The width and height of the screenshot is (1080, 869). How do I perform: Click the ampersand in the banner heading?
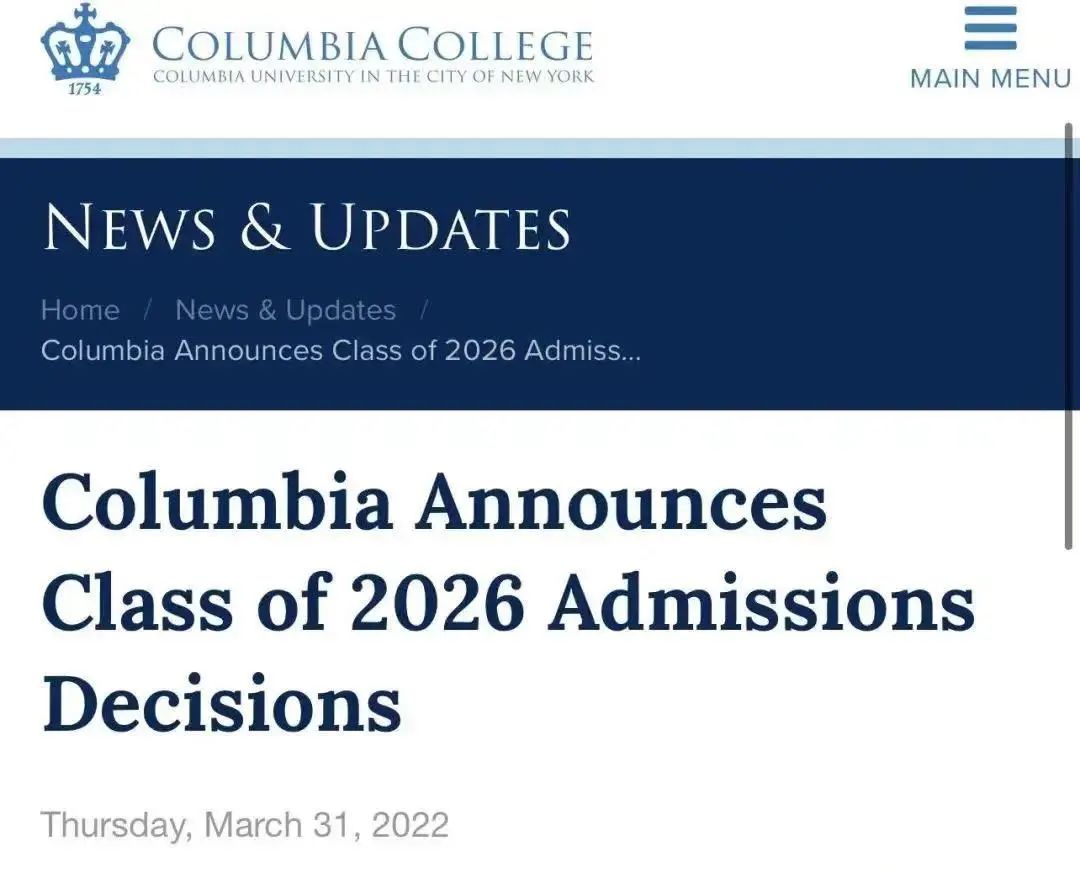264,227
